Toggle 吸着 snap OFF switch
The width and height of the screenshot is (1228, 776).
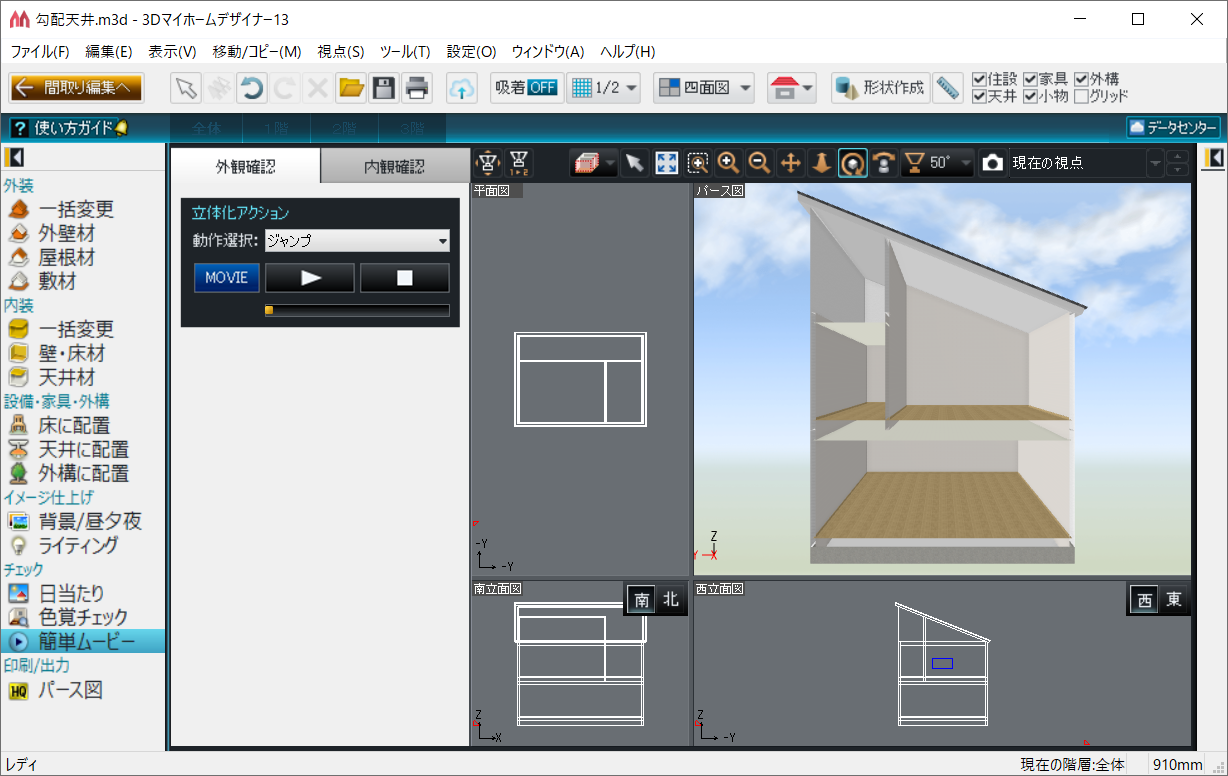(x=526, y=88)
